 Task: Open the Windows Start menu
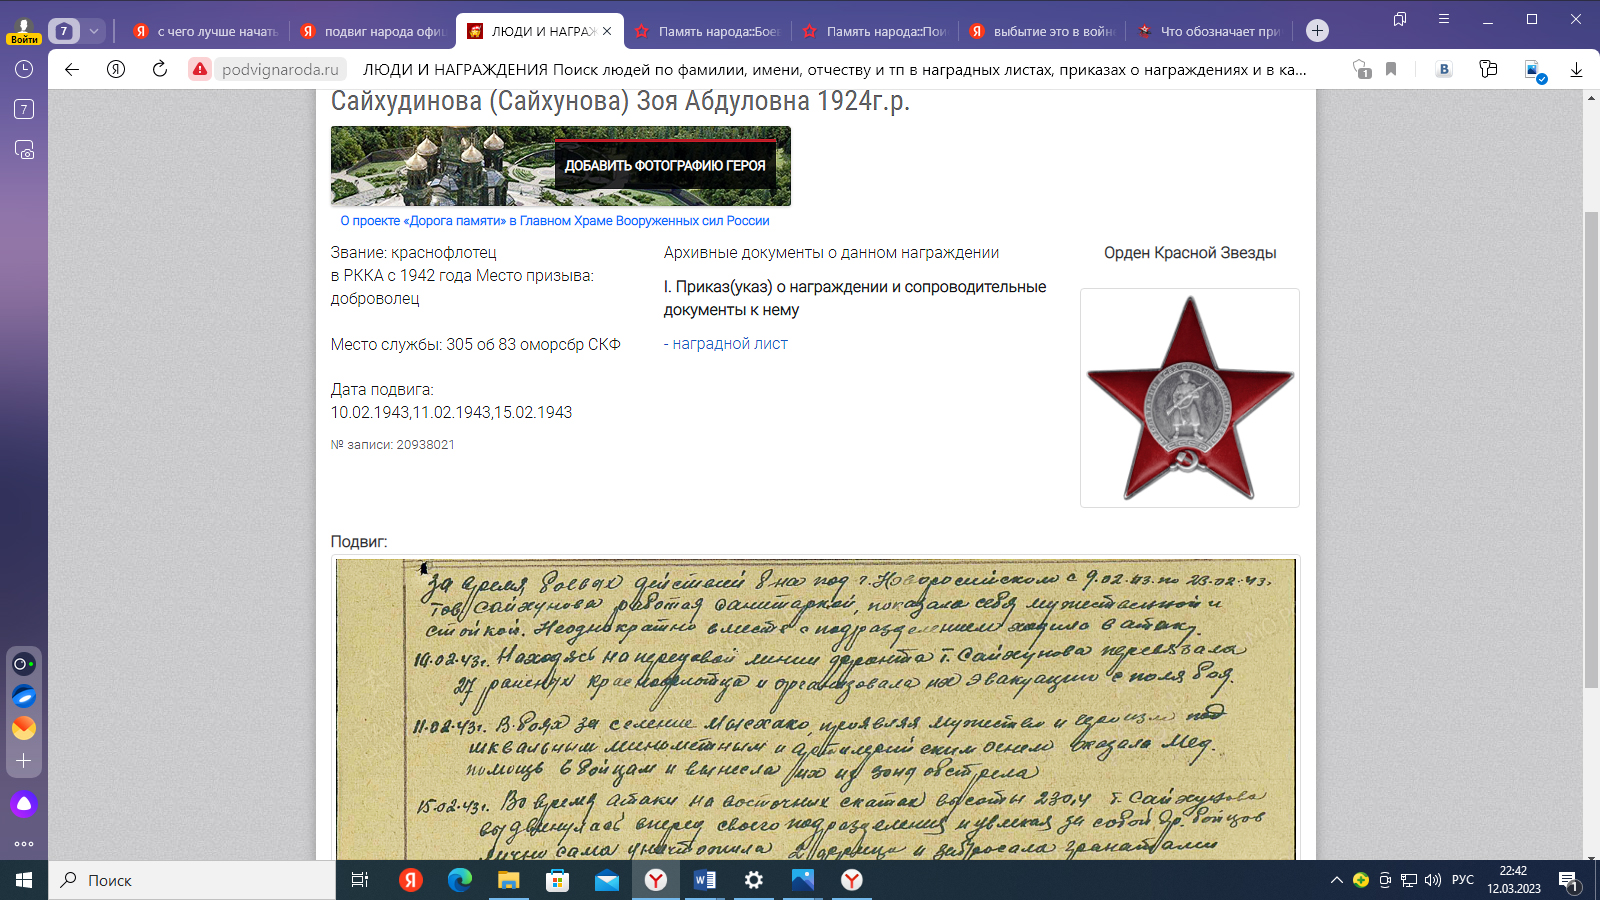(x=24, y=880)
